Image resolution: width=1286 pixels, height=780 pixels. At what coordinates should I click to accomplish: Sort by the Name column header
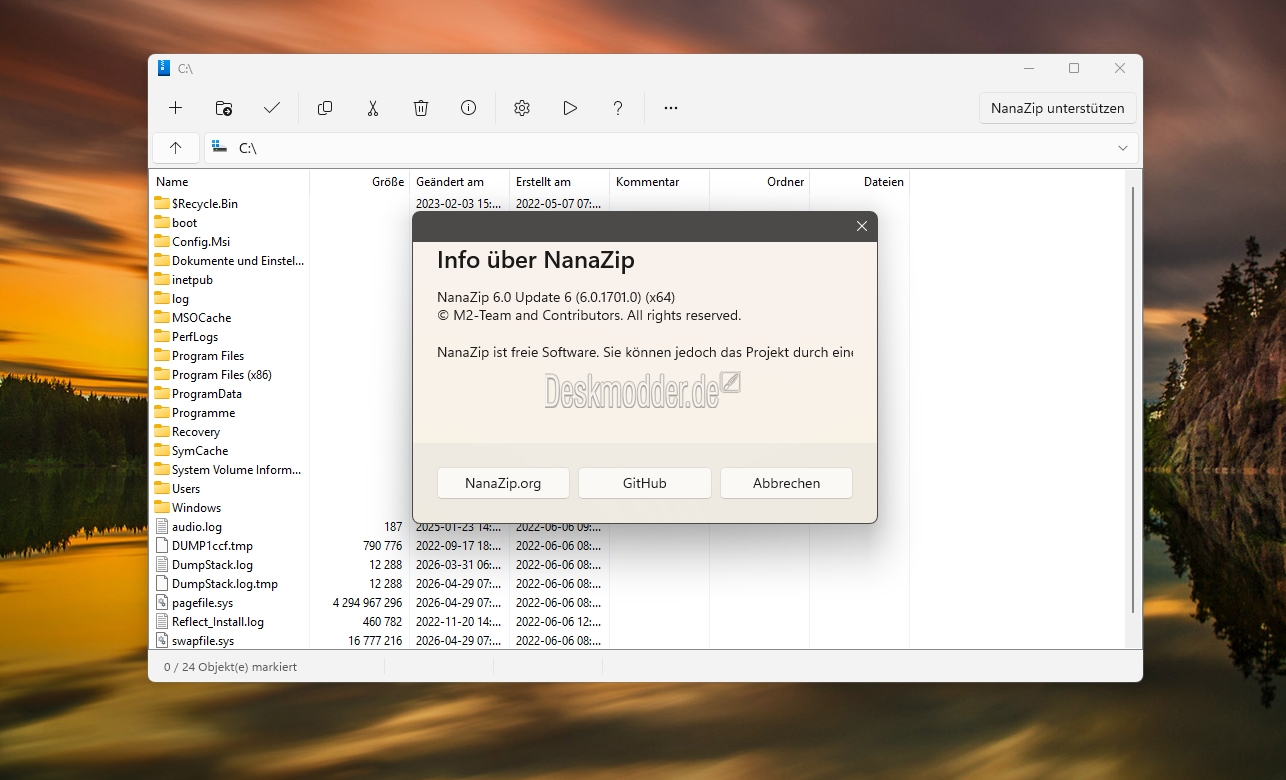tap(230, 182)
